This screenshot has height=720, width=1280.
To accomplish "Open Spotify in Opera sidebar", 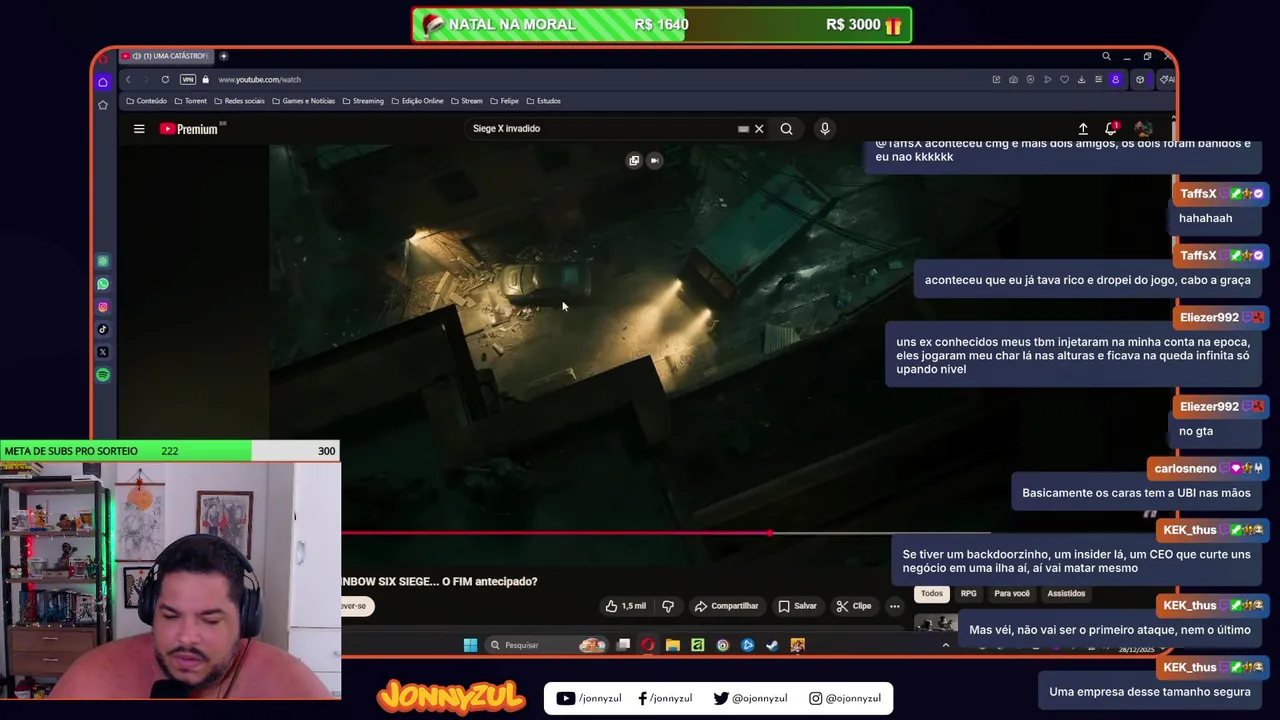I will (103, 375).
